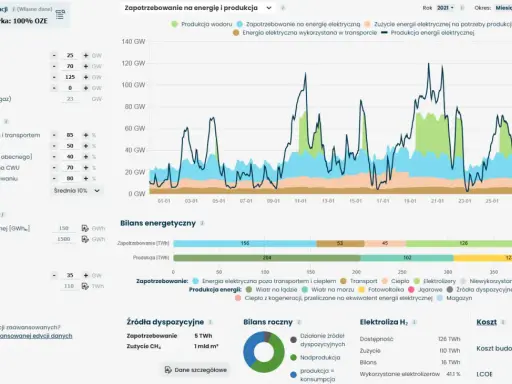Click the edit icon next to the 150 GWh field
The height and width of the screenshot is (384, 512).
click(85, 228)
